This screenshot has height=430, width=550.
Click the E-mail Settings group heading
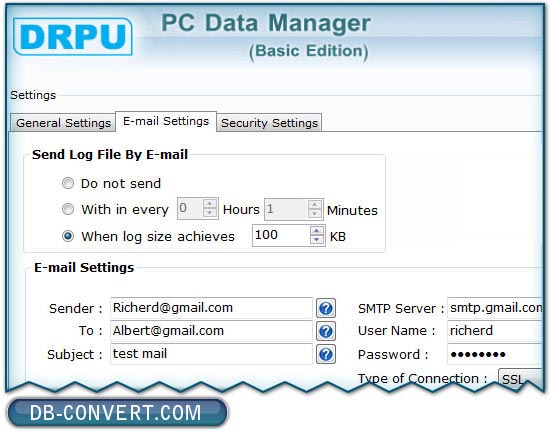coord(84,268)
